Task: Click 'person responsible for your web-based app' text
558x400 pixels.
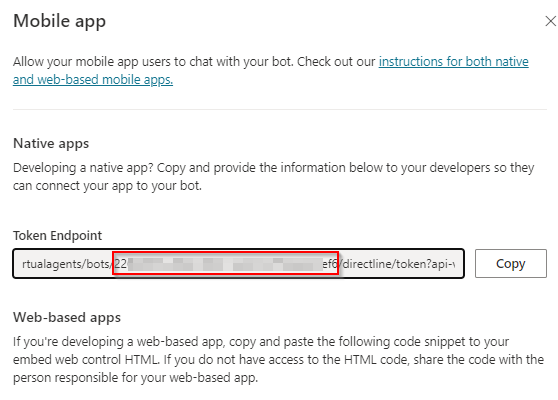Action: click(135, 378)
